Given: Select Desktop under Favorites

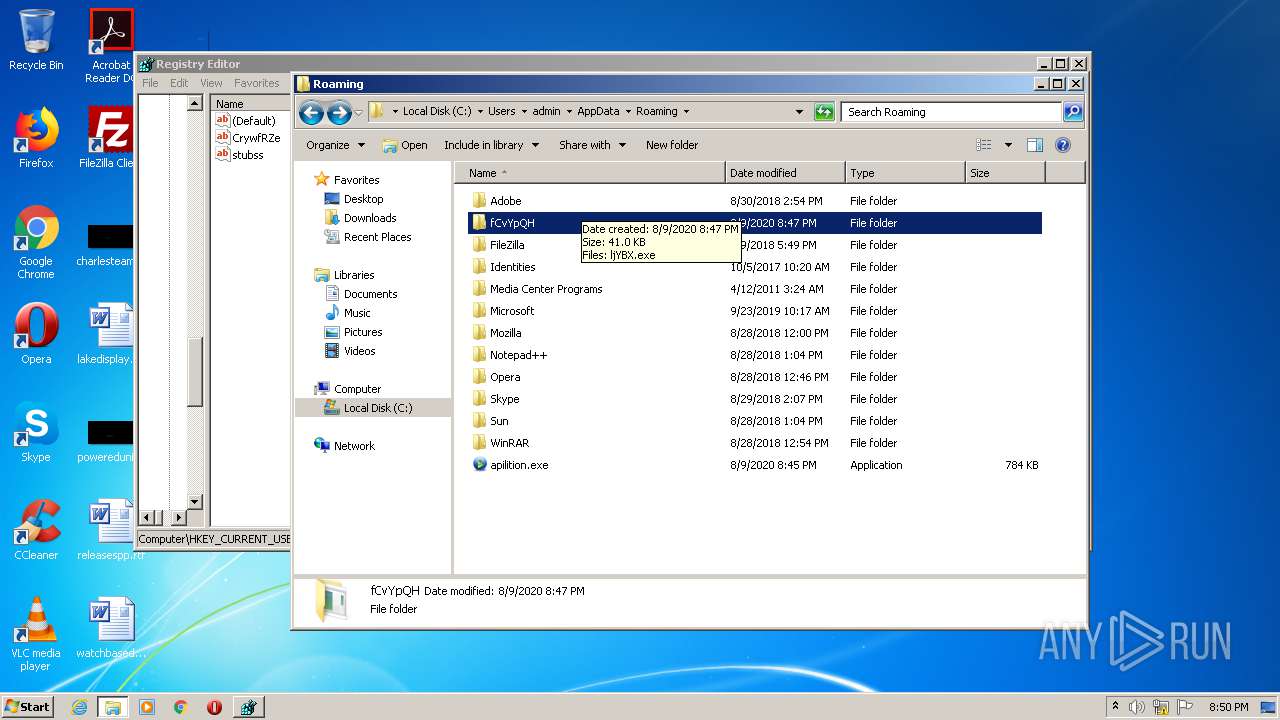Looking at the screenshot, I should click(363, 199).
